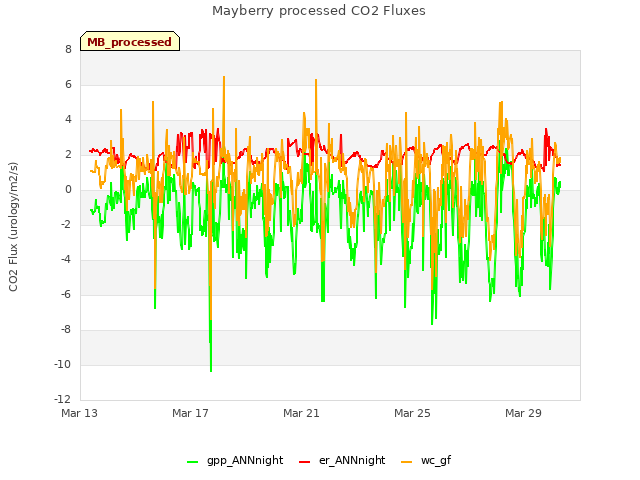Image resolution: width=640 pixels, height=480 pixels.
Task: Click the lowest green gpp dip near Mar 17
Action: [x=211, y=371]
